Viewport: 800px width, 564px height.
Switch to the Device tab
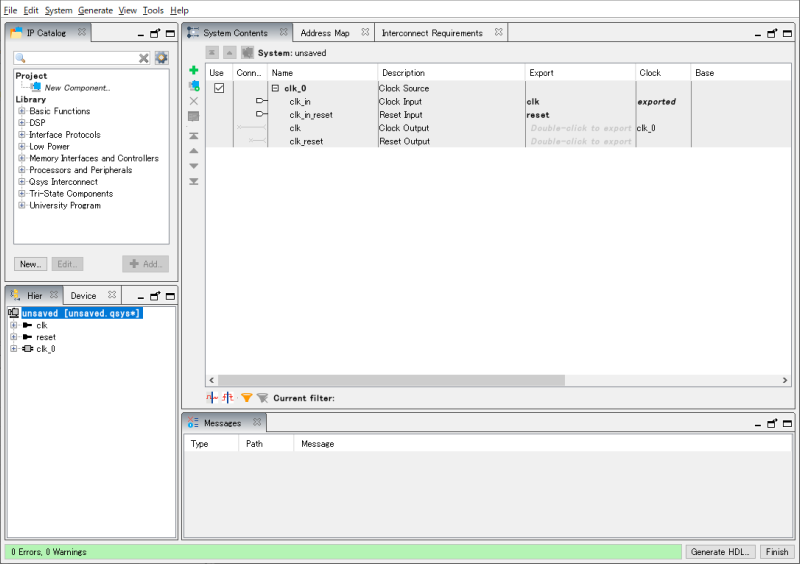click(x=83, y=296)
